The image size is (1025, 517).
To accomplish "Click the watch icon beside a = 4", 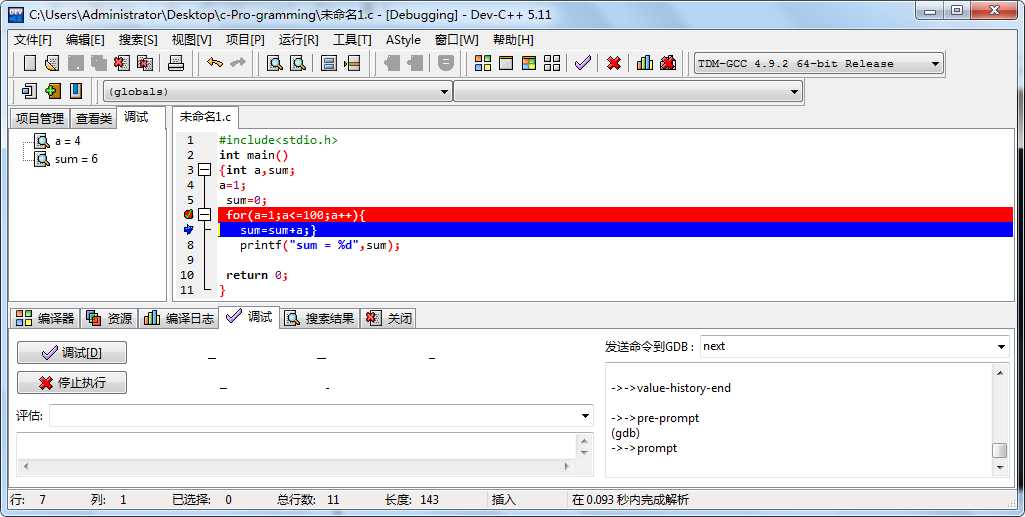I will [x=42, y=141].
